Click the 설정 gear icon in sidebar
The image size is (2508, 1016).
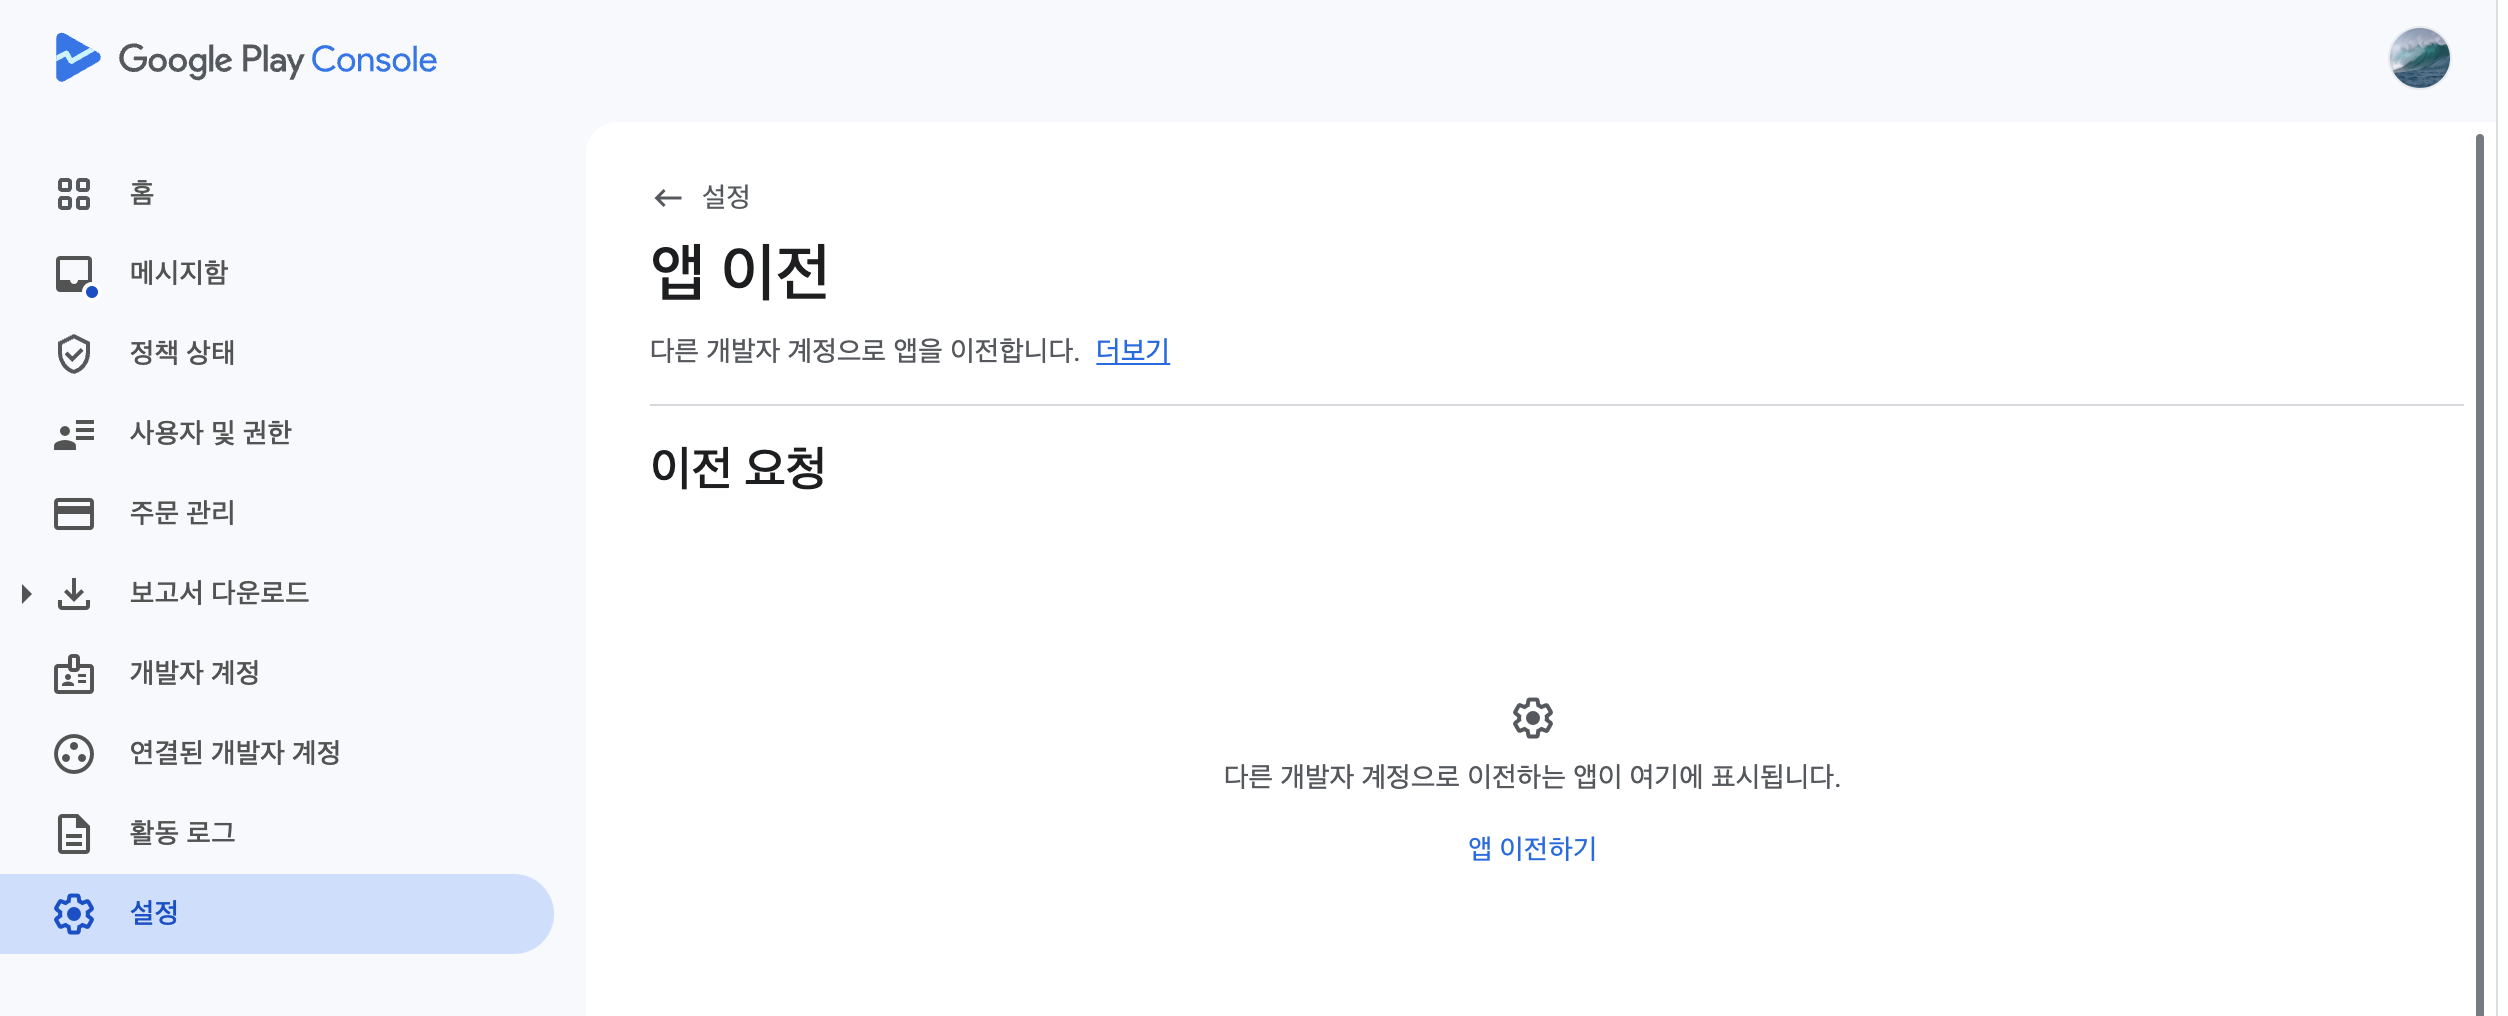(73, 912)
